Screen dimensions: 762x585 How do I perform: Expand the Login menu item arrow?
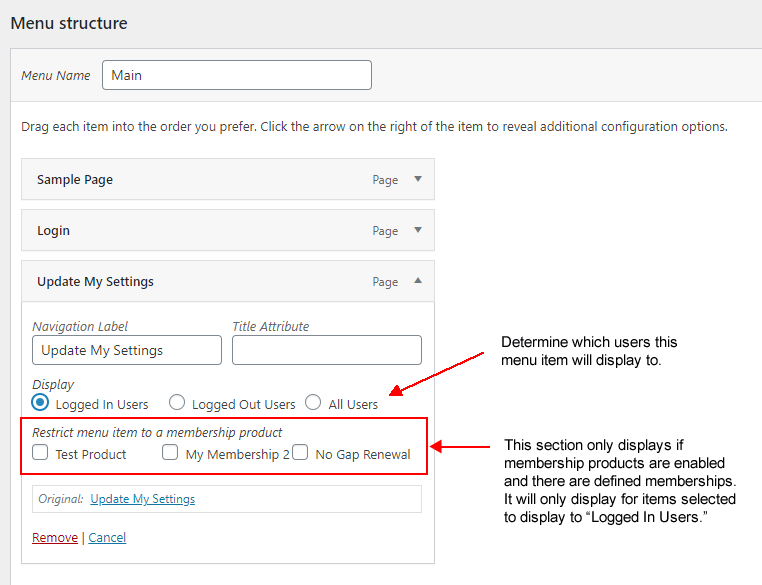[x=418, y=230]
